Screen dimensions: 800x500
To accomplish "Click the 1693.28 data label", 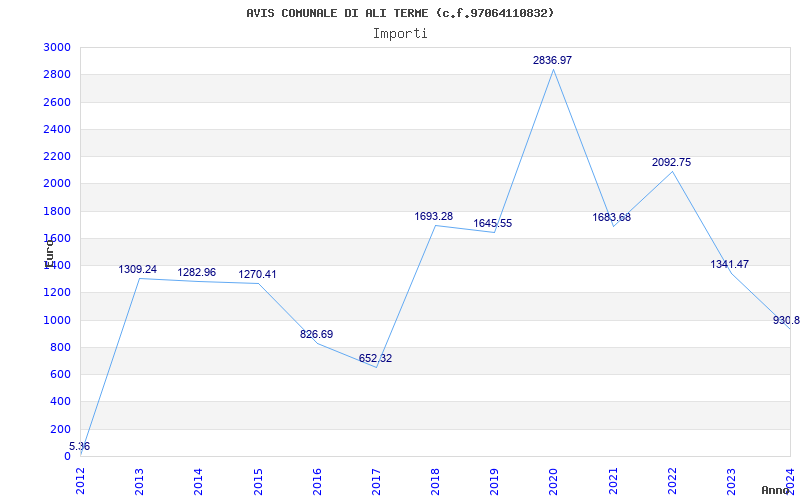I will click(434, 216).
